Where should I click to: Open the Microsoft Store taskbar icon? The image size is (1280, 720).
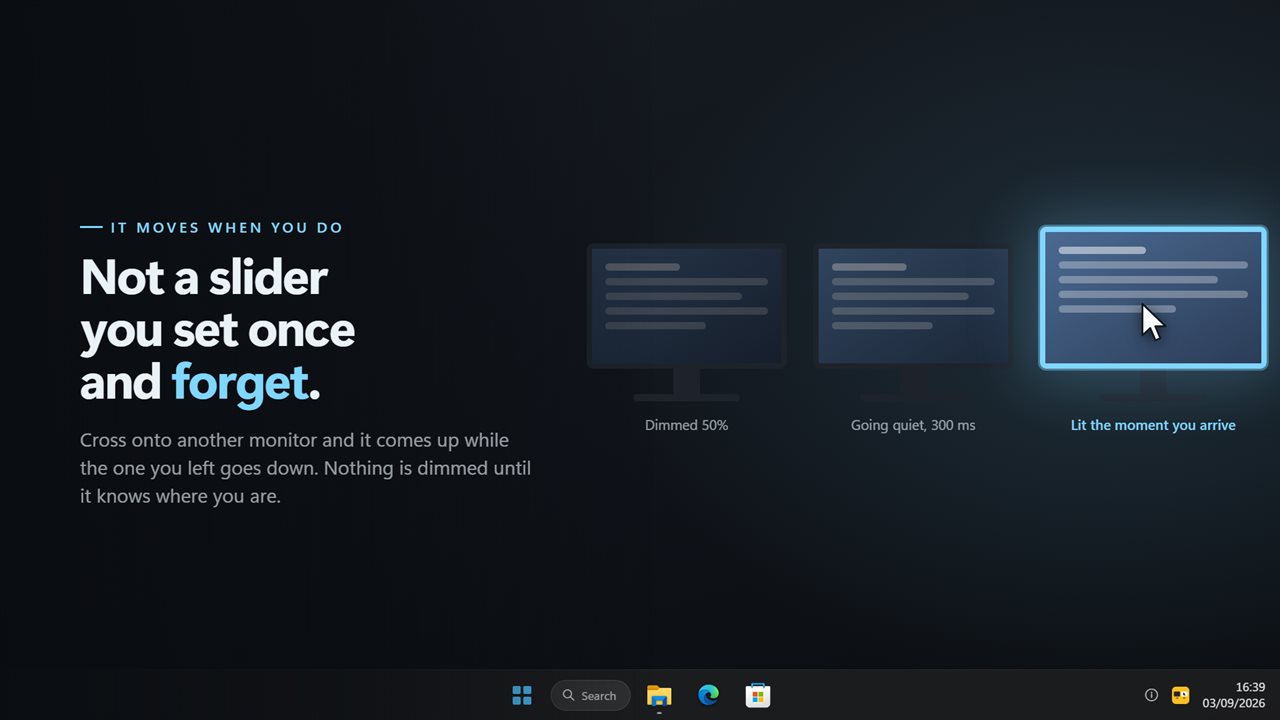click(x=758, y=695)
